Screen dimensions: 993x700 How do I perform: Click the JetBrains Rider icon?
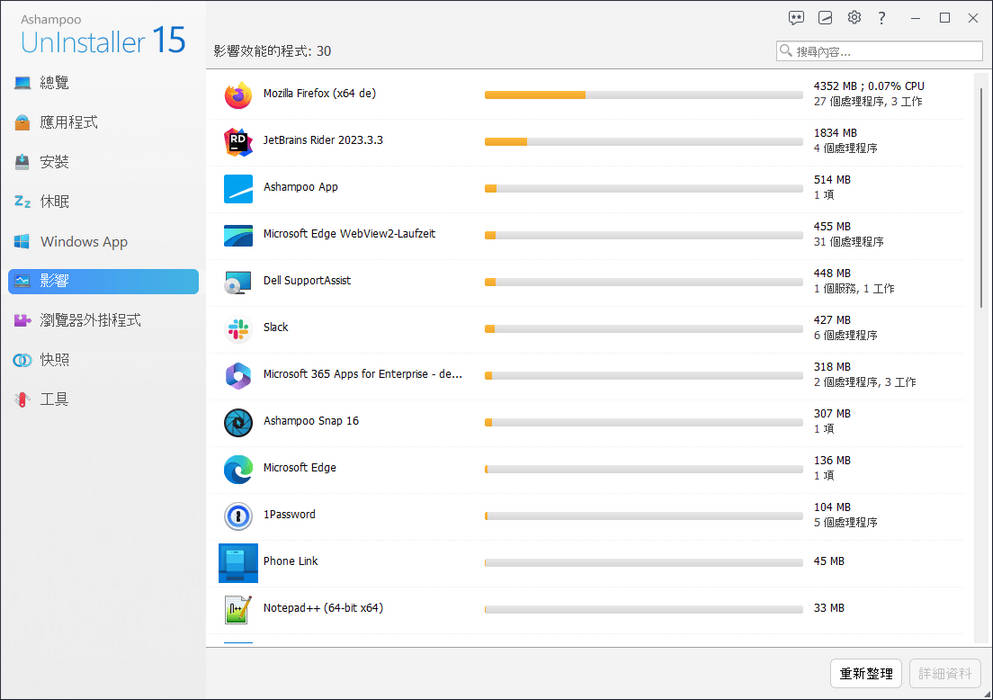click(238, 142)
